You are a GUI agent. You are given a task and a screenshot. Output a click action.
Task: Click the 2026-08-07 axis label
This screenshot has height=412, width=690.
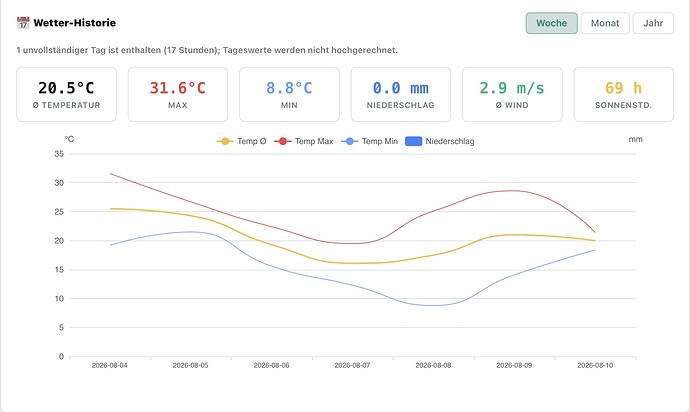(352, 365)
